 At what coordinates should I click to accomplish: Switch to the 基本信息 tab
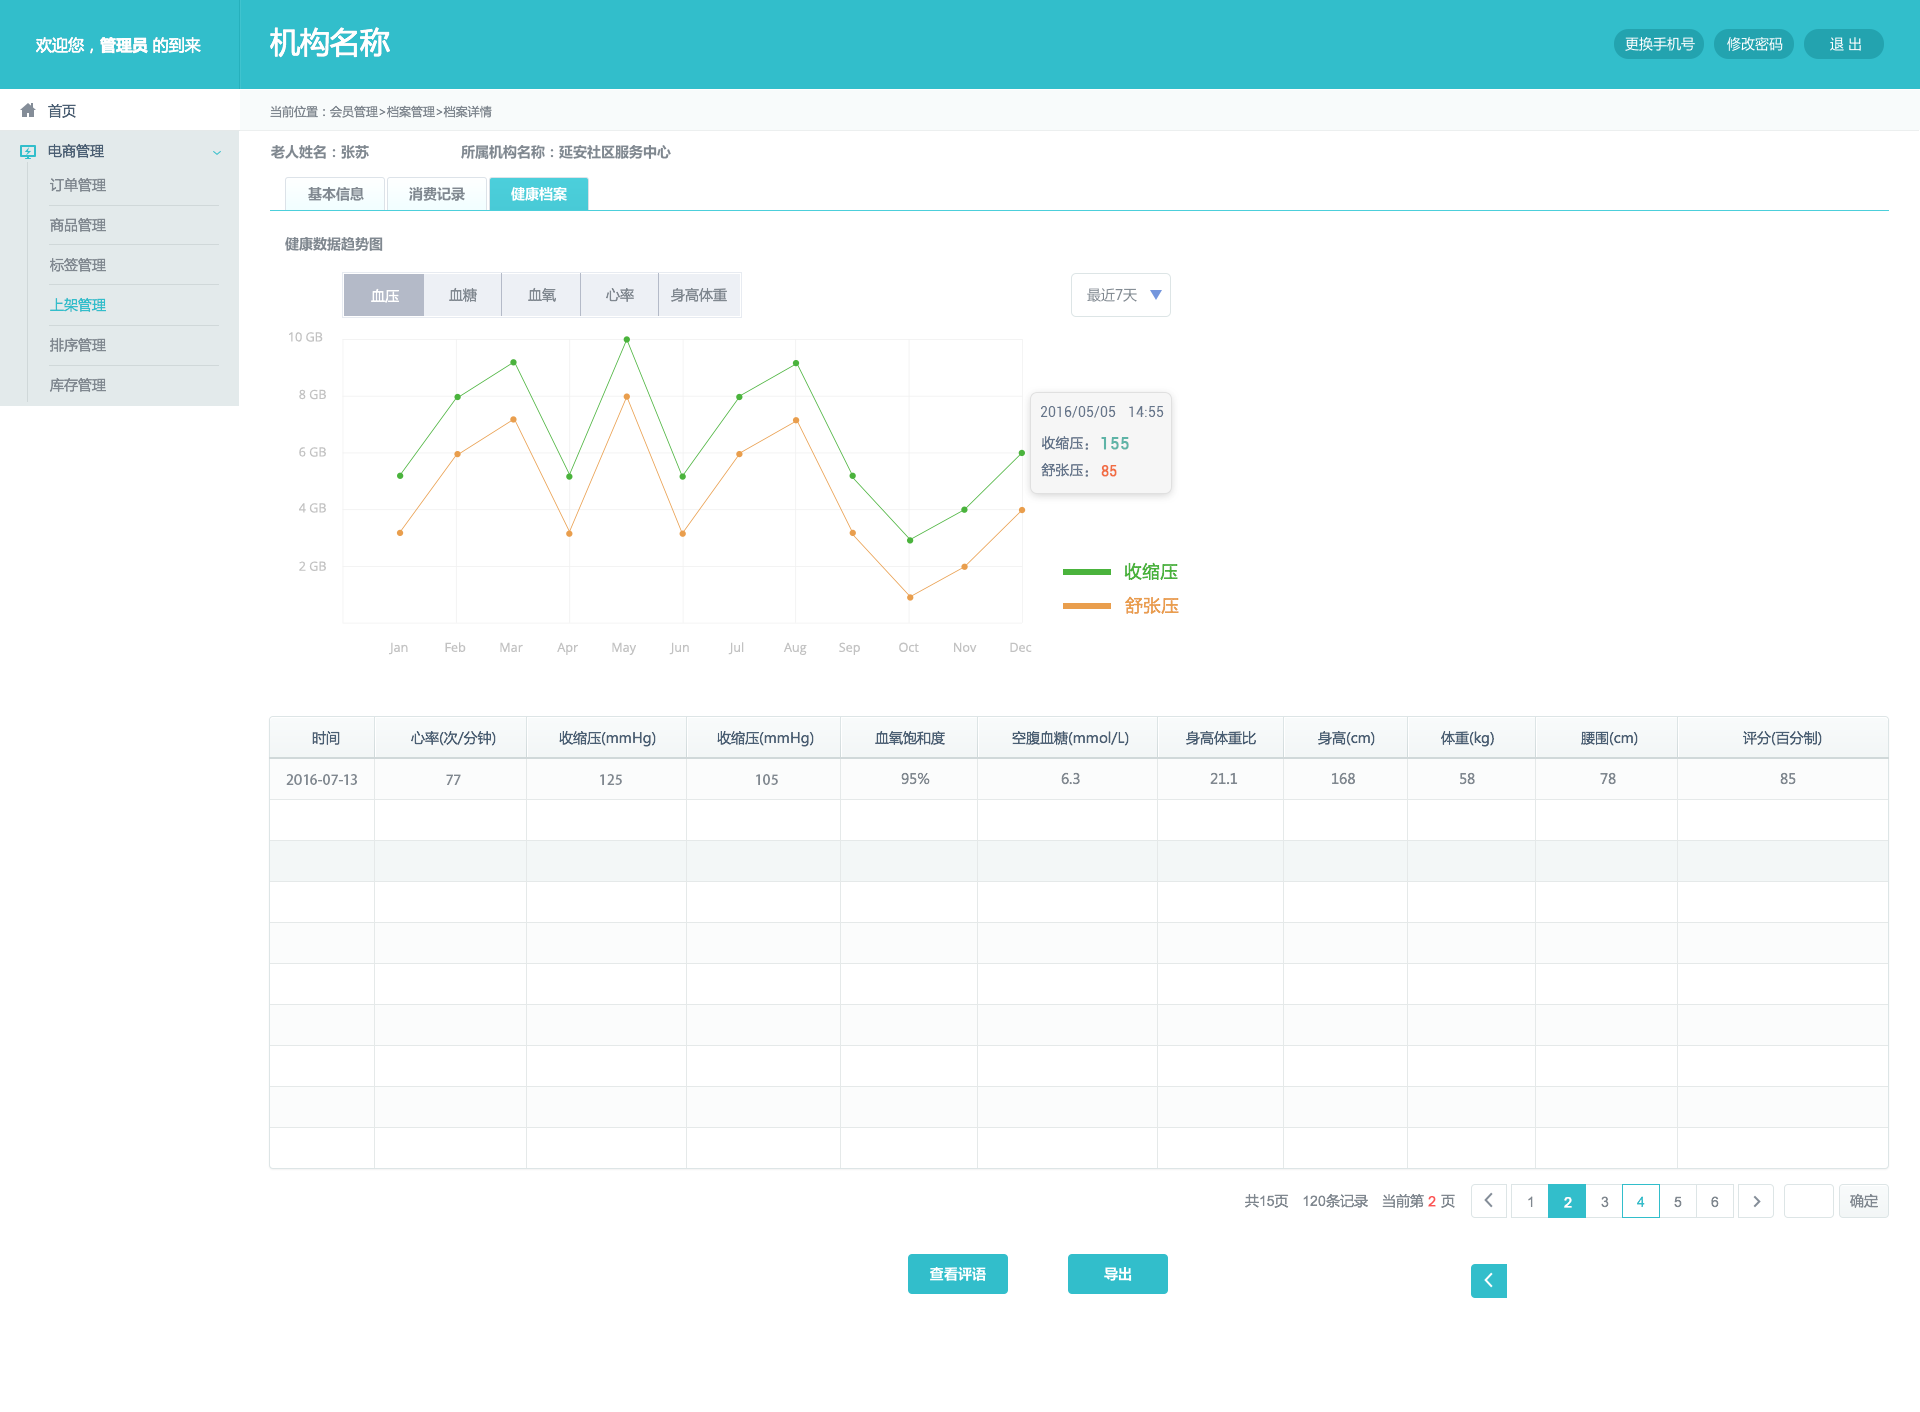pos(335,194)
